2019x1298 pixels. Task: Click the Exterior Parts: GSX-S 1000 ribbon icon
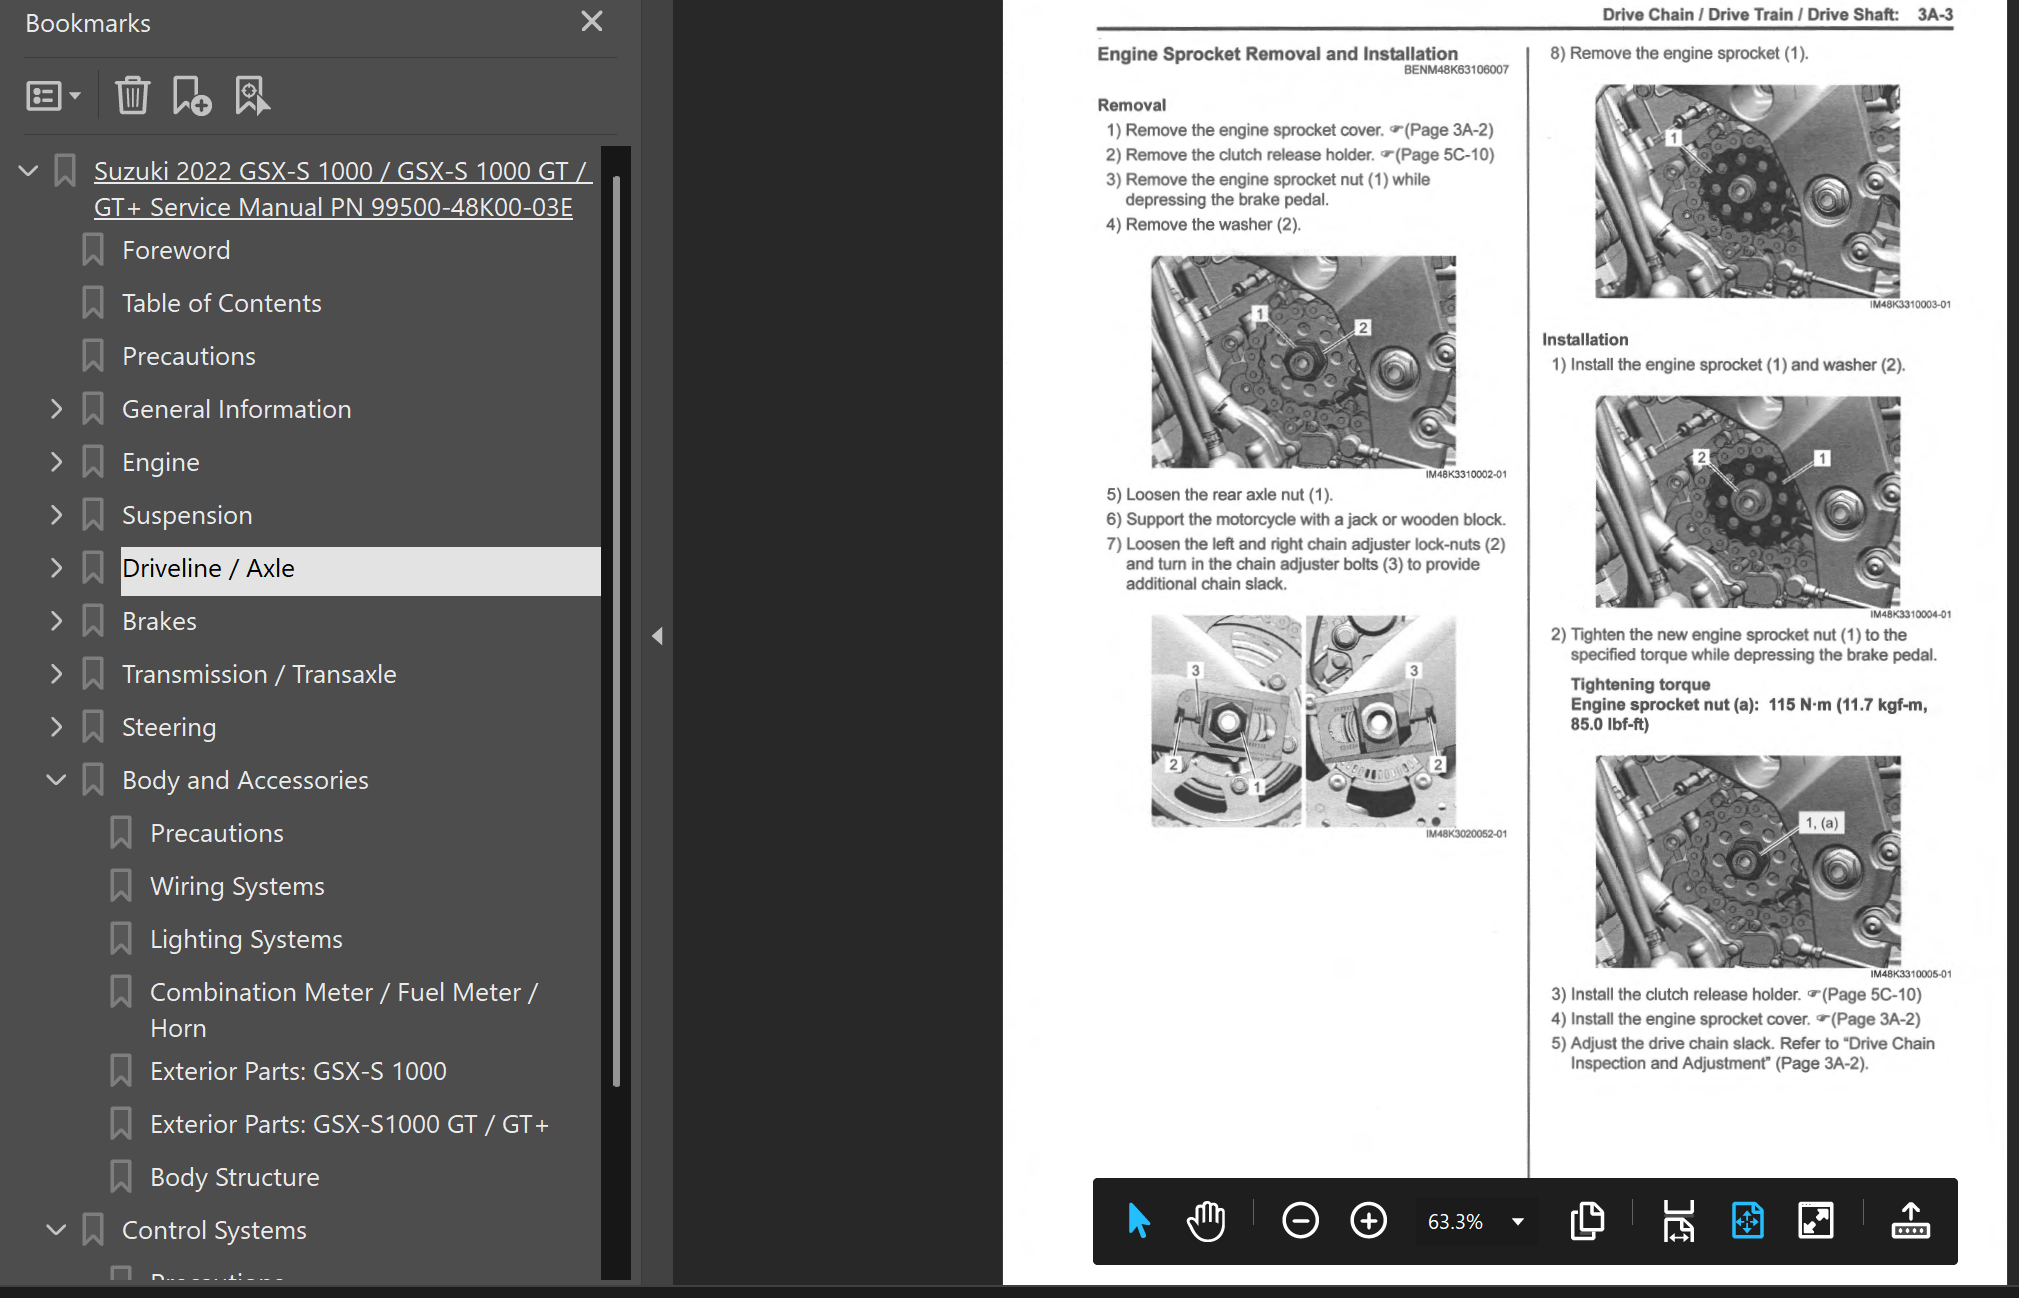pyautogui.click(x=121, y=1071)
